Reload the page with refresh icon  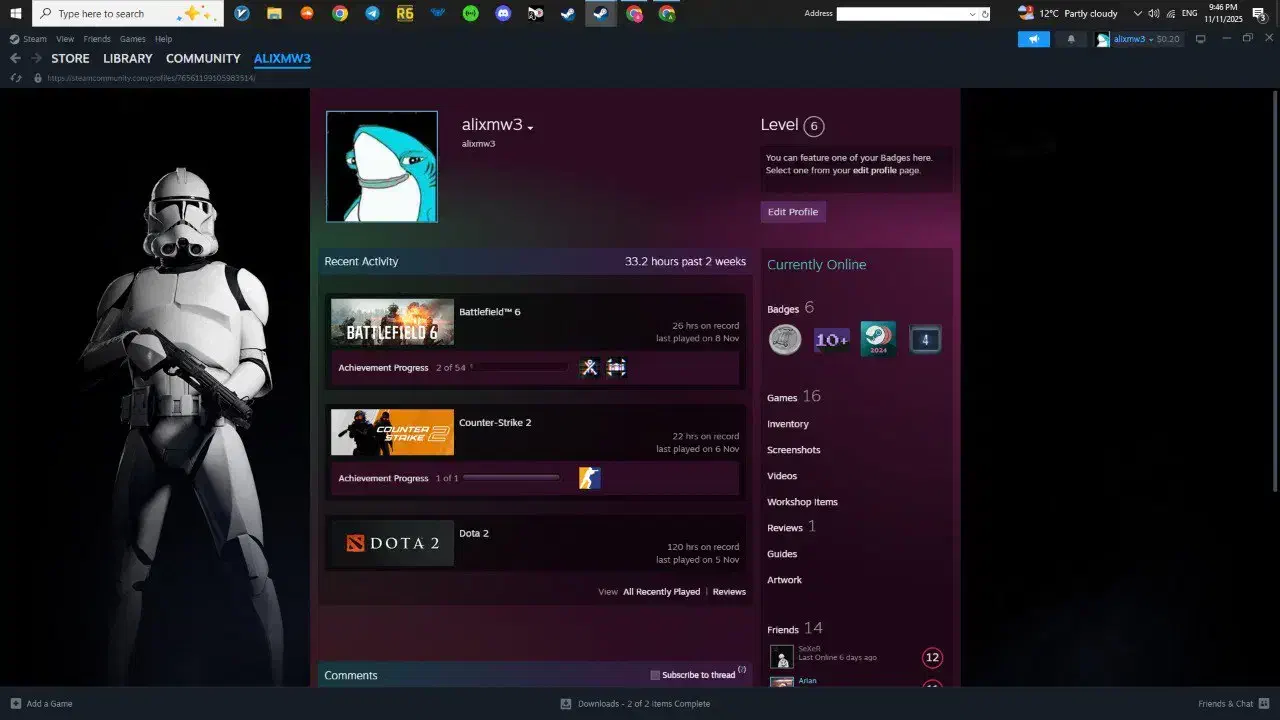(16, 78)
